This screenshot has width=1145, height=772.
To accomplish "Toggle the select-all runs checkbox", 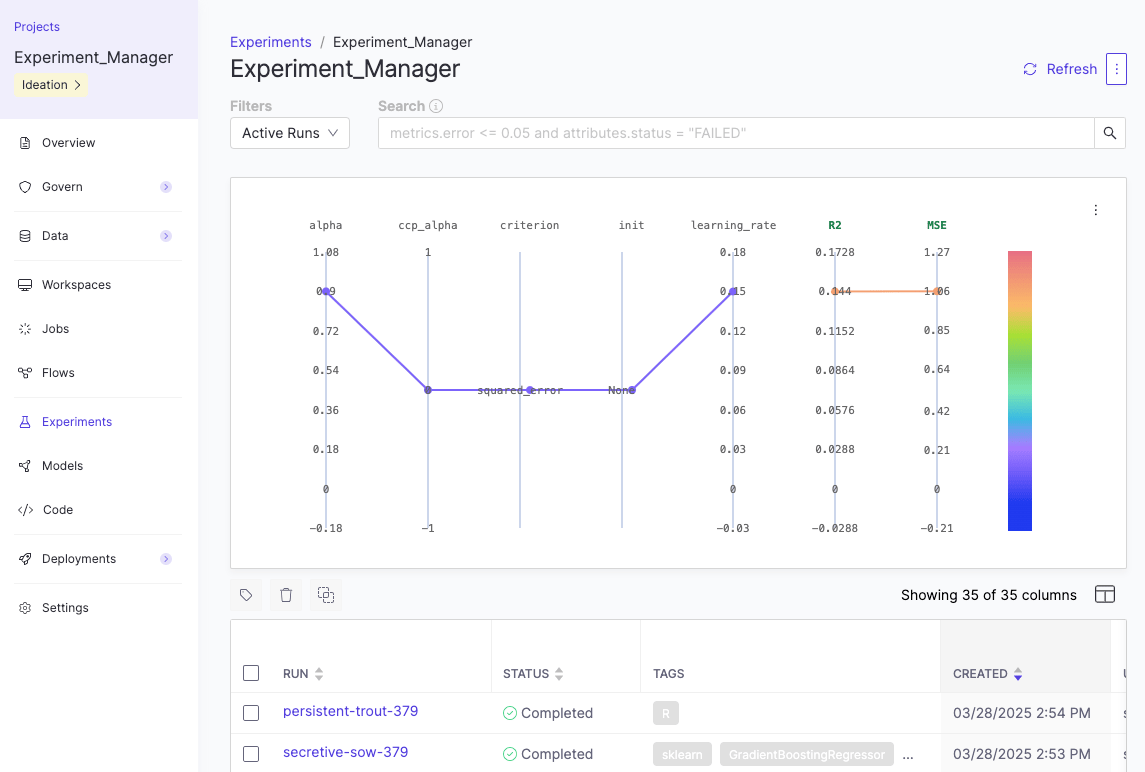I will coord(251,673).
